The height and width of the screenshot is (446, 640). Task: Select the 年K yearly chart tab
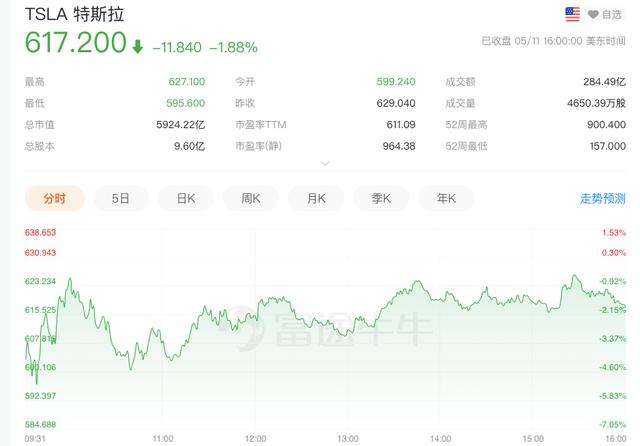[x=446, y=199]
